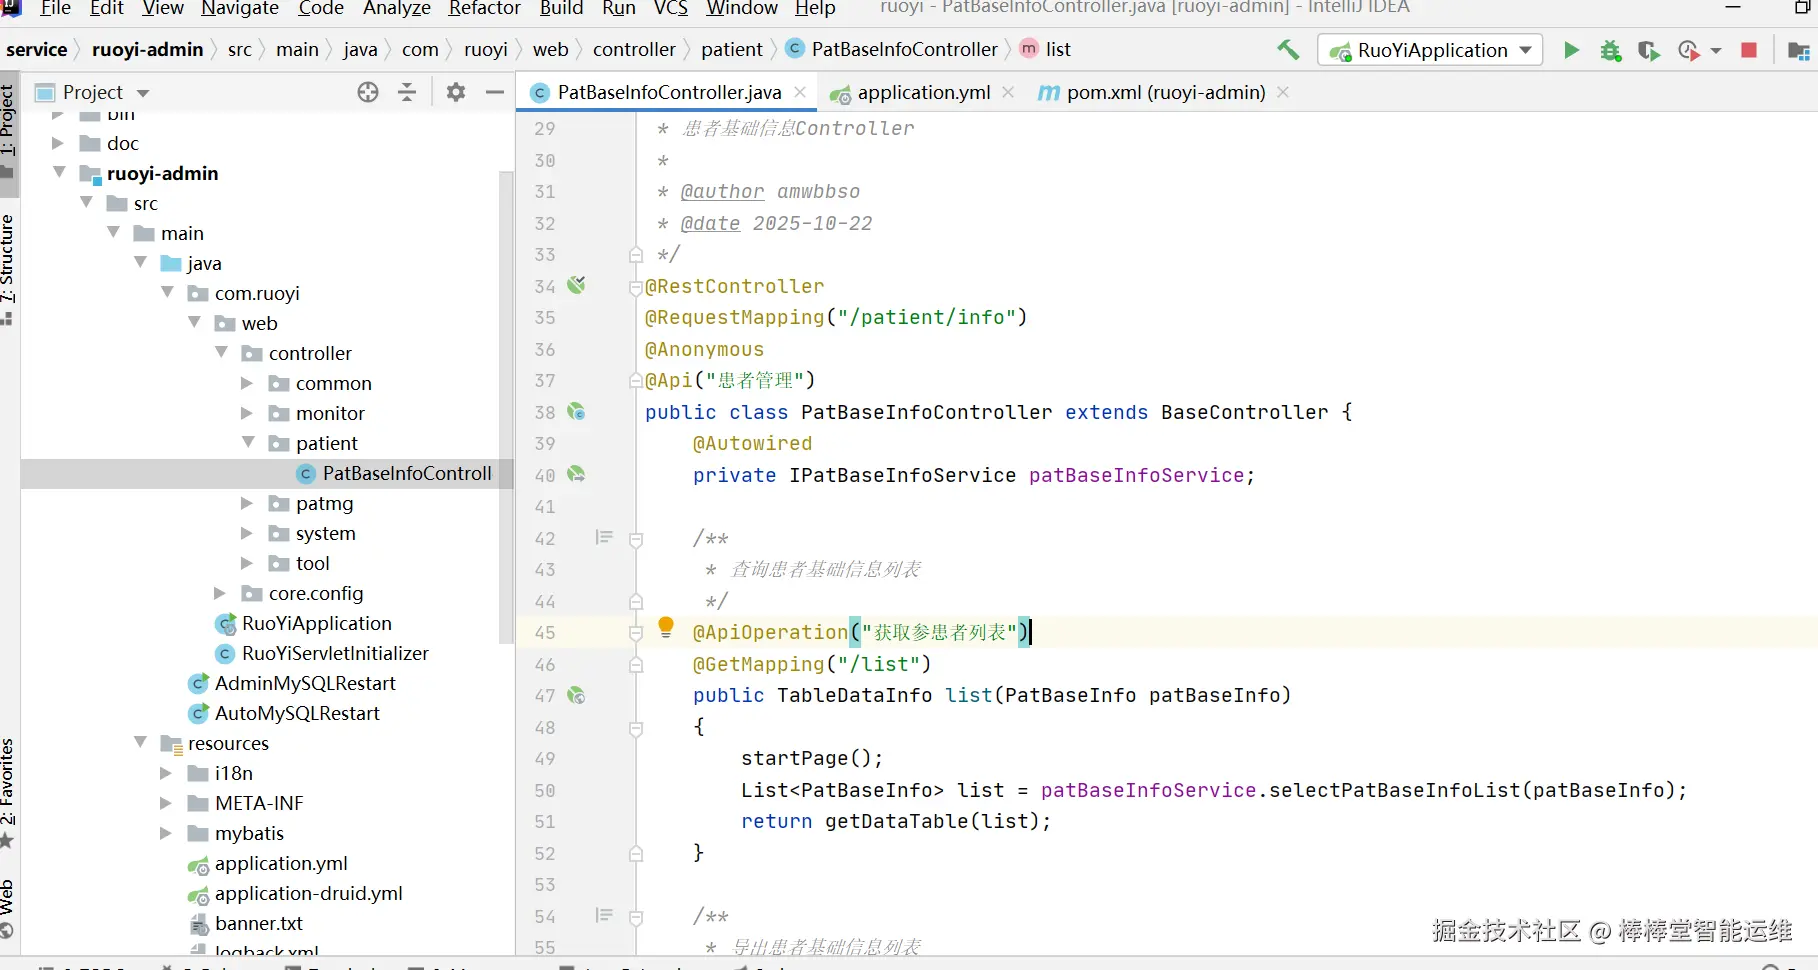Open the Build menu
The width and height of the screenshot is (1818, 970).
561,8
